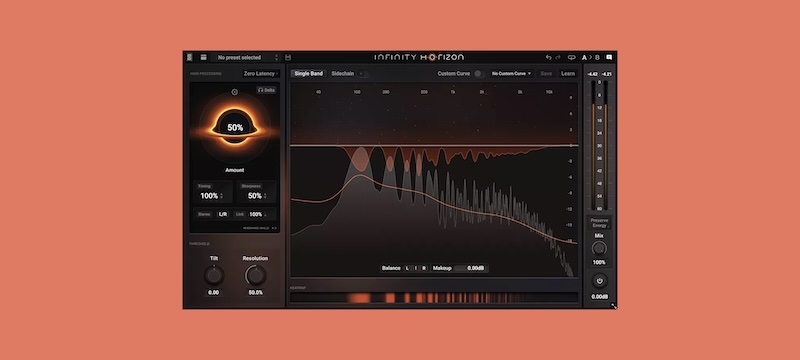This screenshot has width=800, height=360.
Task: Click the window resize corner handle
Action: coord(614,306)
